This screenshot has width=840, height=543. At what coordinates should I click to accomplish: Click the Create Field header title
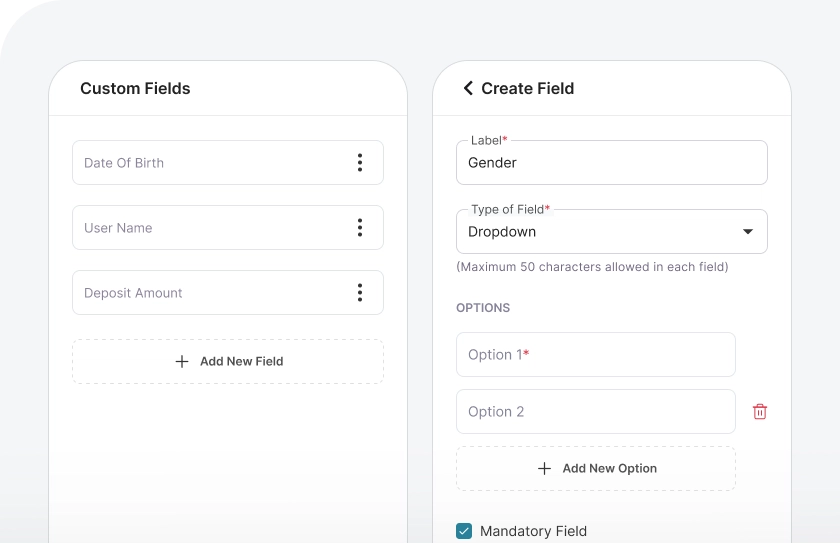point(527,88)
